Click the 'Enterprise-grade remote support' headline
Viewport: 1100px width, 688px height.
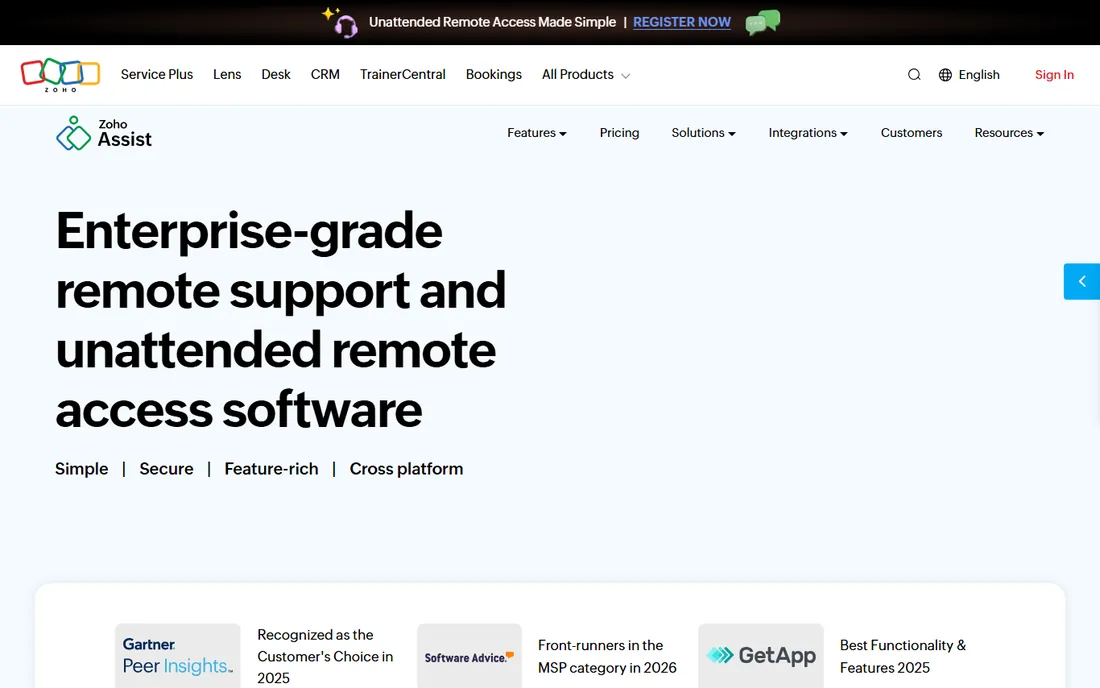pos(281,320)
